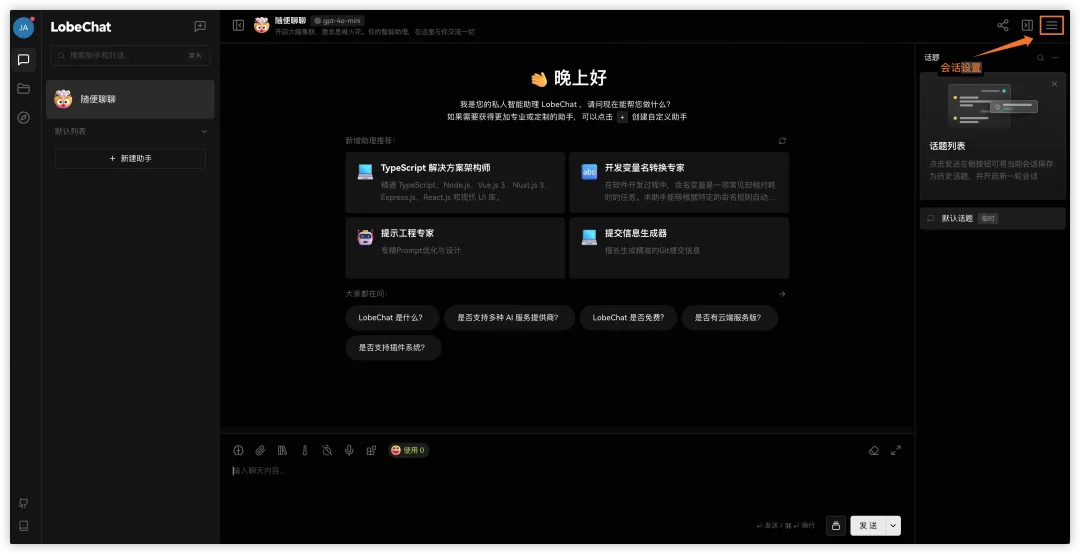Click the paperclip file upload icon
1080x554 pixels.
pos(260,450)
